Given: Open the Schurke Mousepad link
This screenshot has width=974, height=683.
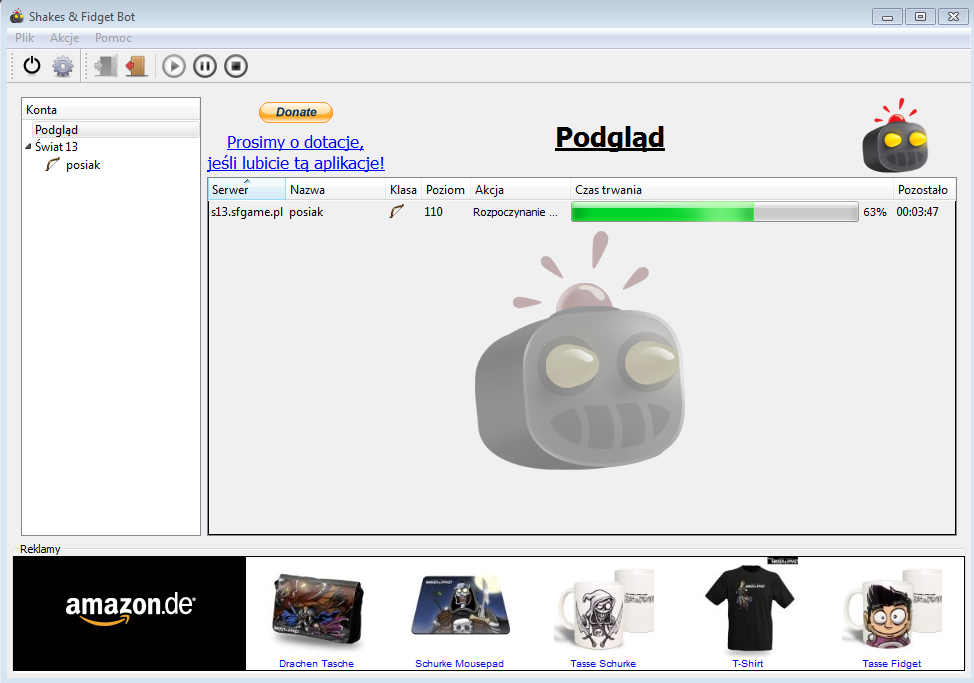Looking at the screenshot, I should 459,664.
